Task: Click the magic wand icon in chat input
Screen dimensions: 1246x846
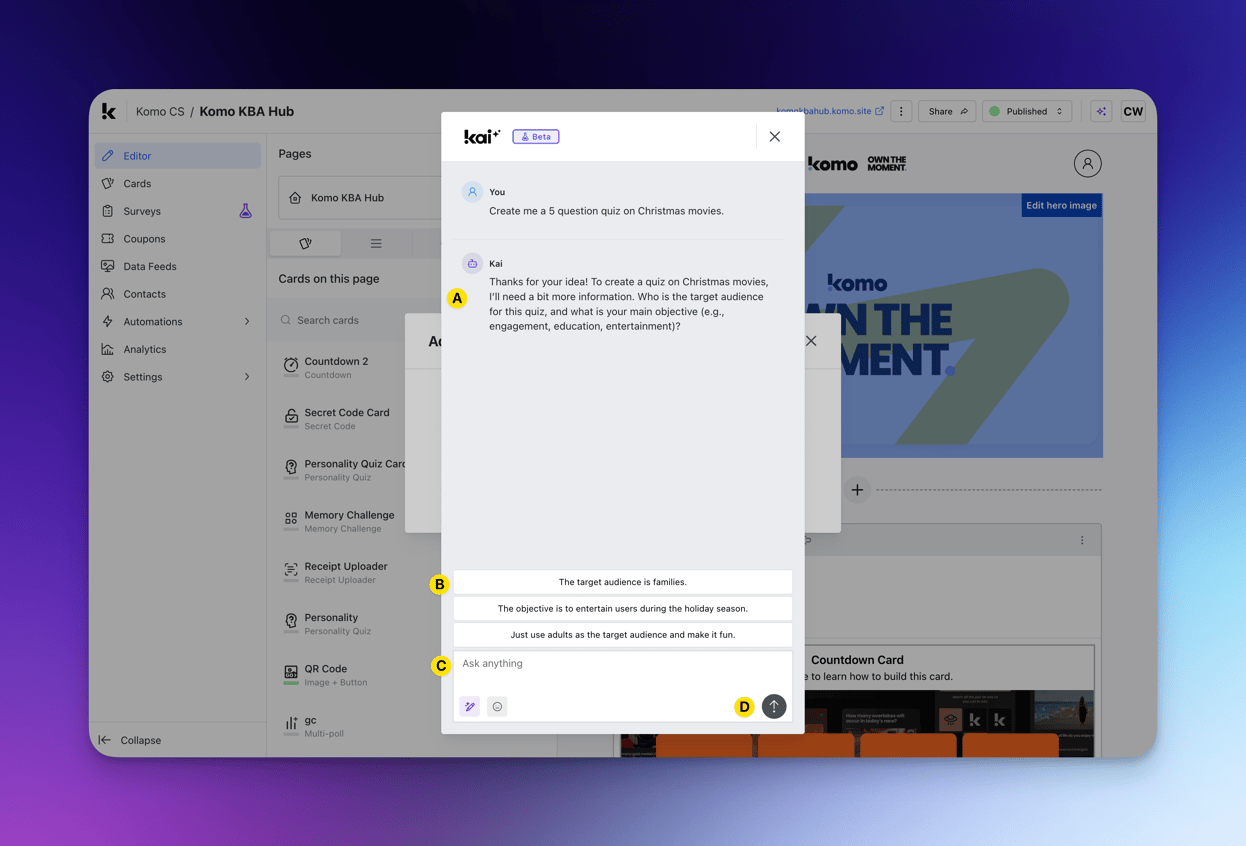Action: pos(470,707)
